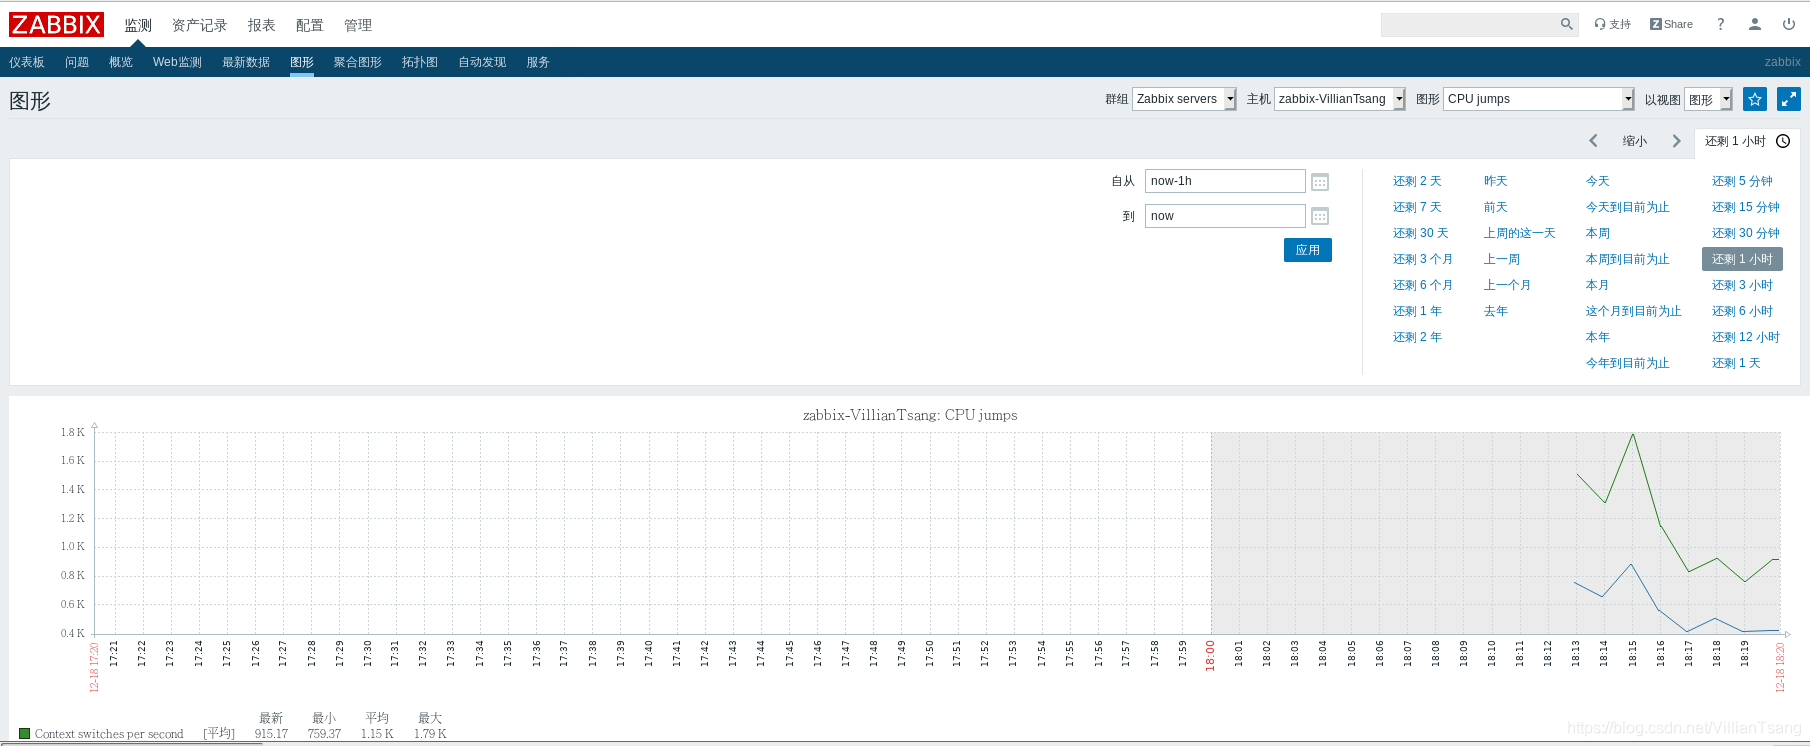Open the host dropdown zabbix-VillianTsang
This screenshot has width=1810, height=746.
pyautogui.click(x=1340, y=99)
